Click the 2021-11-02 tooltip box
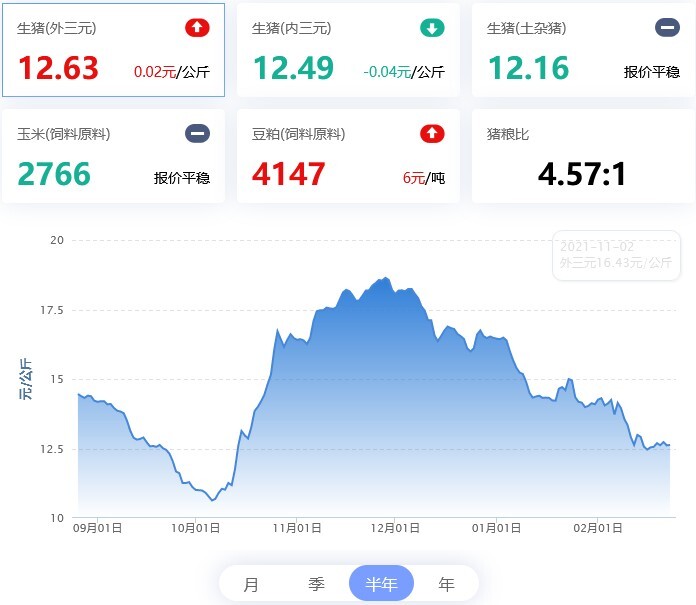Viewport: 696px width, 605px height. (616, 255)
